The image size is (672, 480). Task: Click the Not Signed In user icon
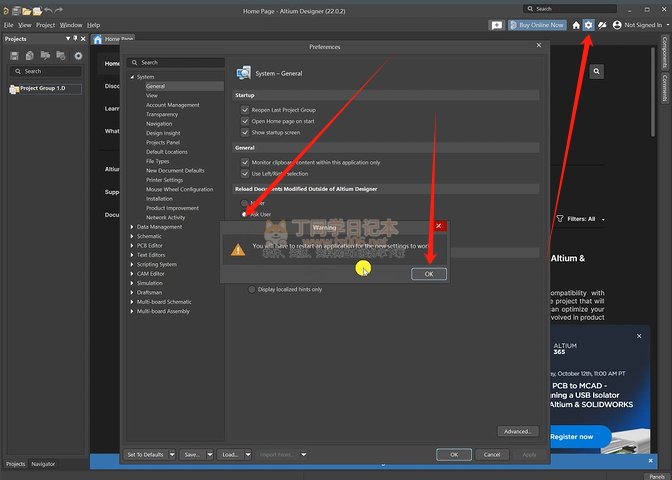coord(617,25)
